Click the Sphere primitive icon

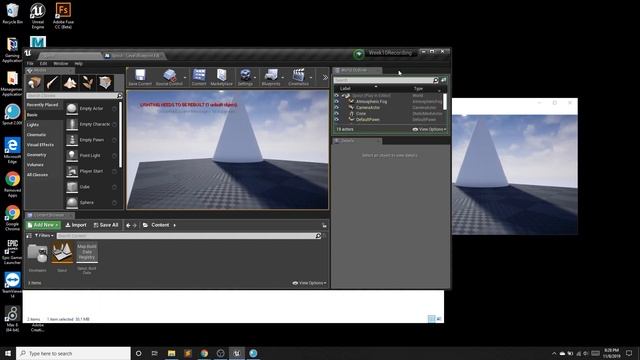pyautogui.click(x=72, y=202)
